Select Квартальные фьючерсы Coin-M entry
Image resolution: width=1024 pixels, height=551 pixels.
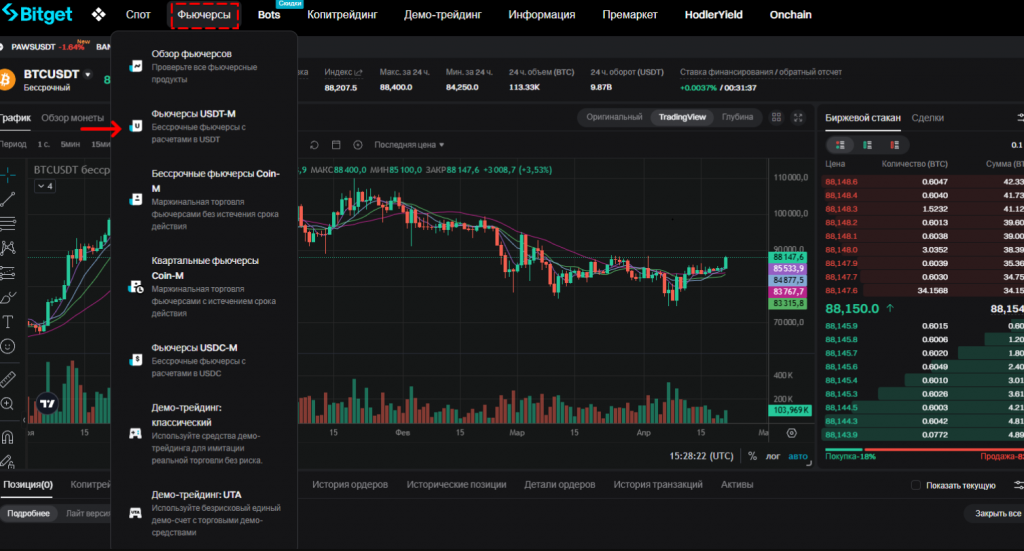click(204, 286)
